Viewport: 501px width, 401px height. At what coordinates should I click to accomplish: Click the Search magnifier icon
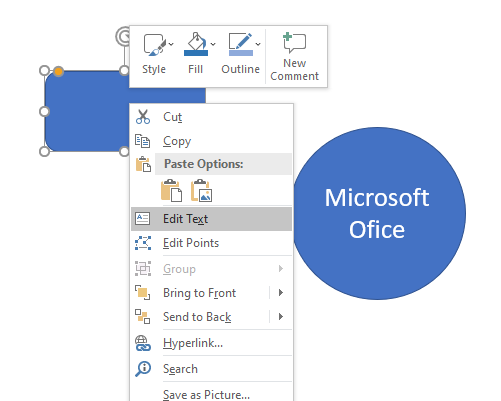pos(143,369)
